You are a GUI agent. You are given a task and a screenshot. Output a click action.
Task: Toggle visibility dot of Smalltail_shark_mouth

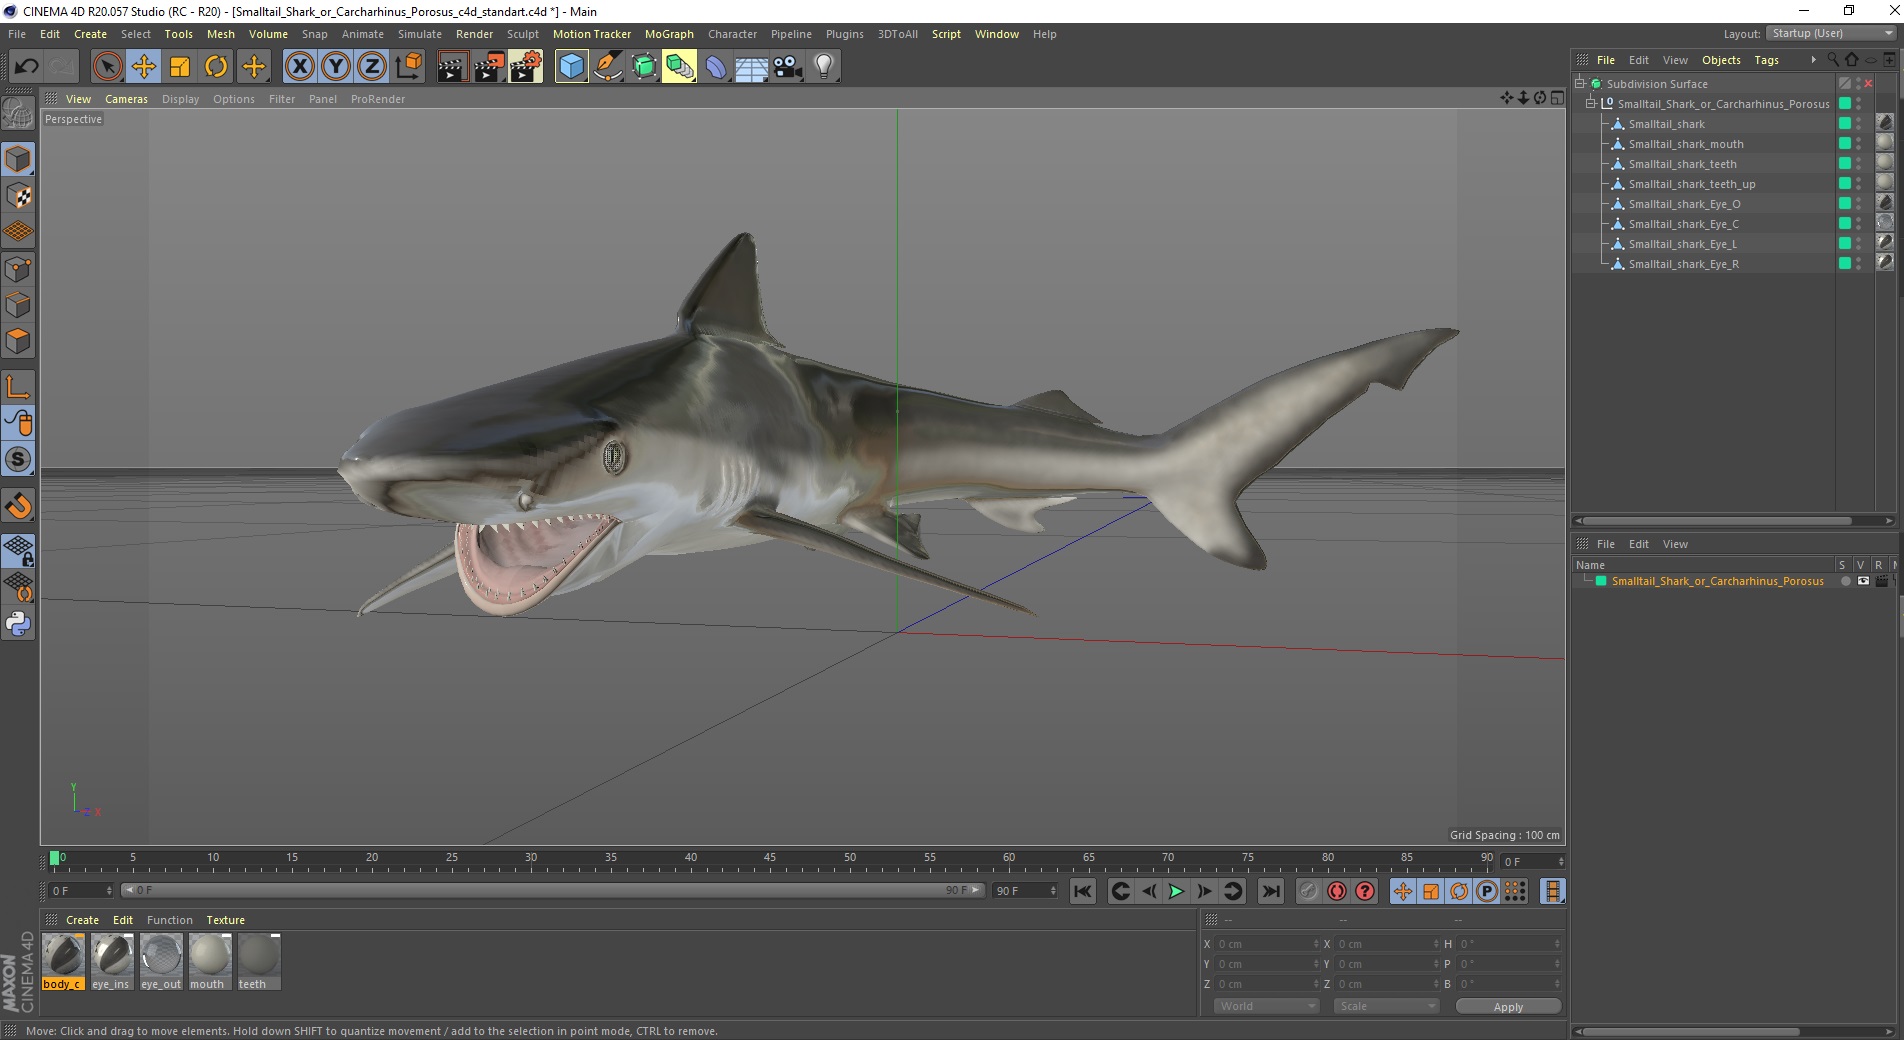pyautogui.click(x=1858, y=141)
